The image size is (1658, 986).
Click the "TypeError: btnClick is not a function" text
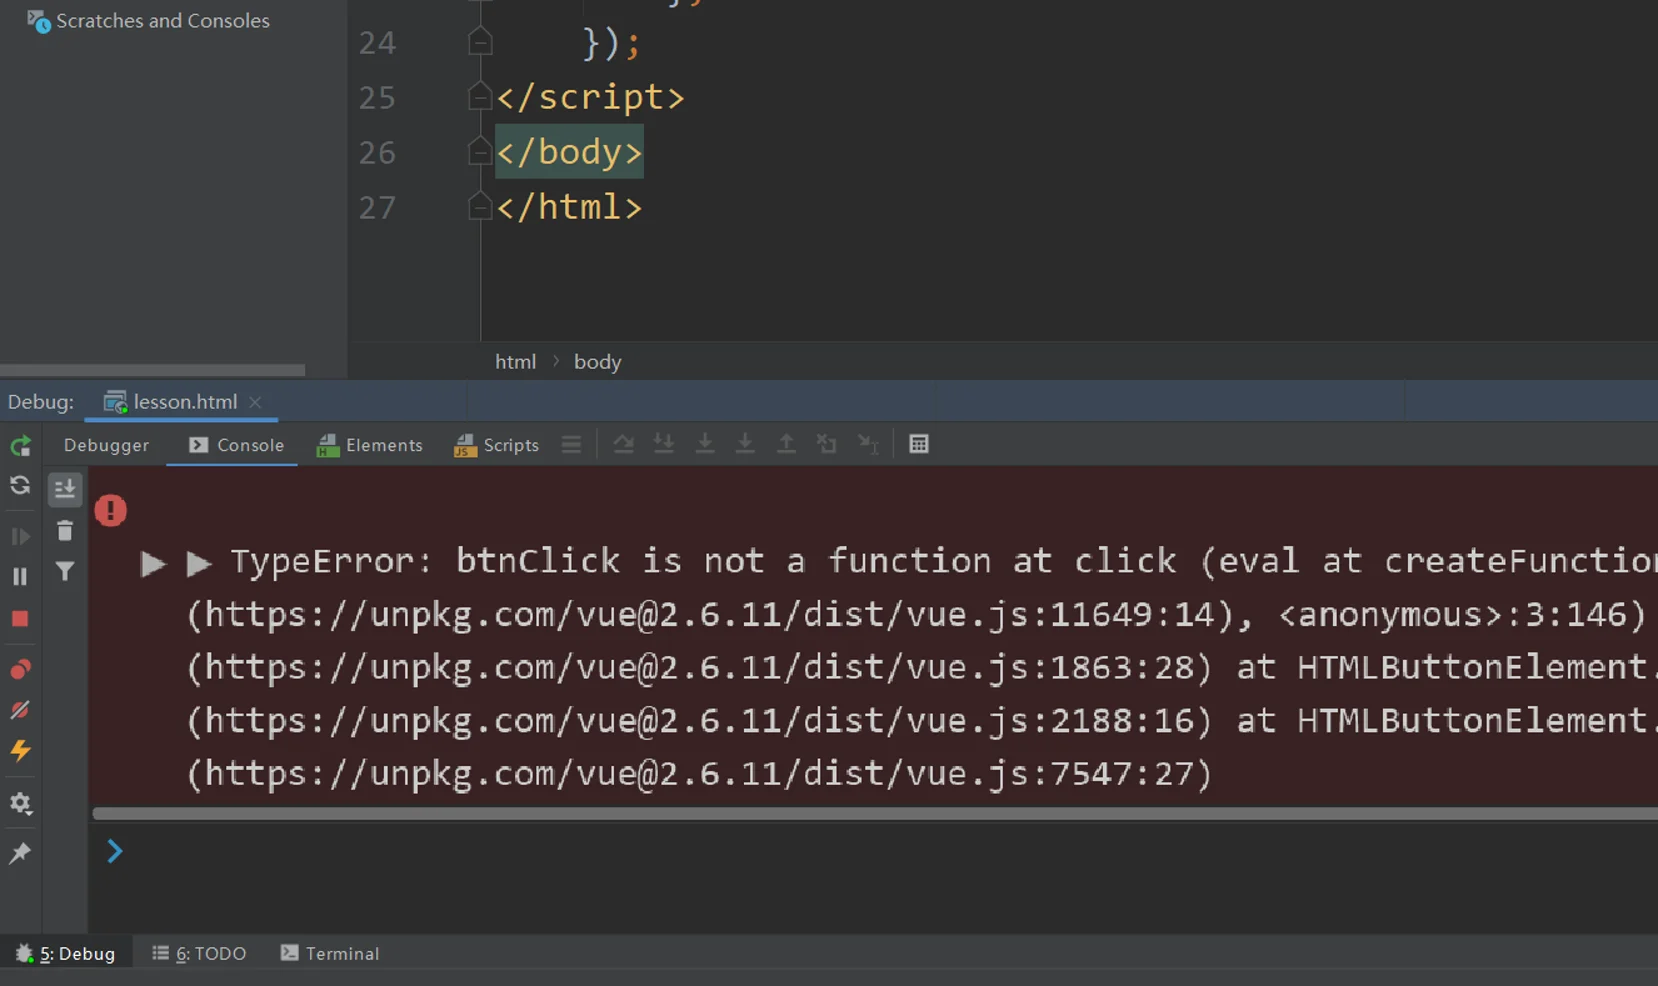point(610,561)
